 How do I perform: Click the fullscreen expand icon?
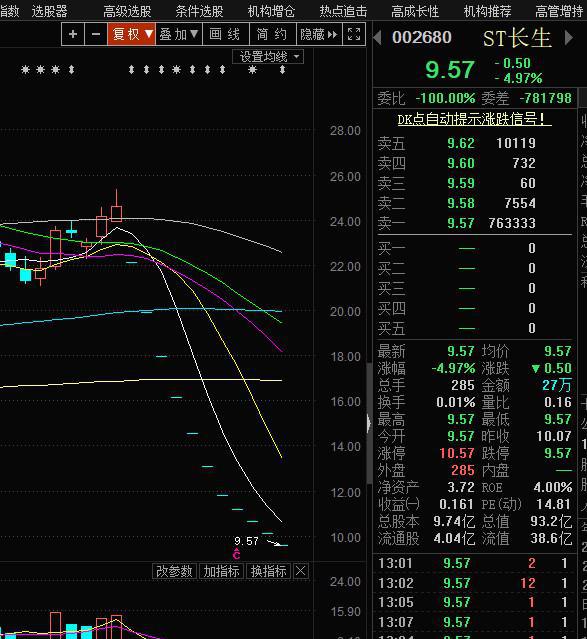(x=354, y=34)
